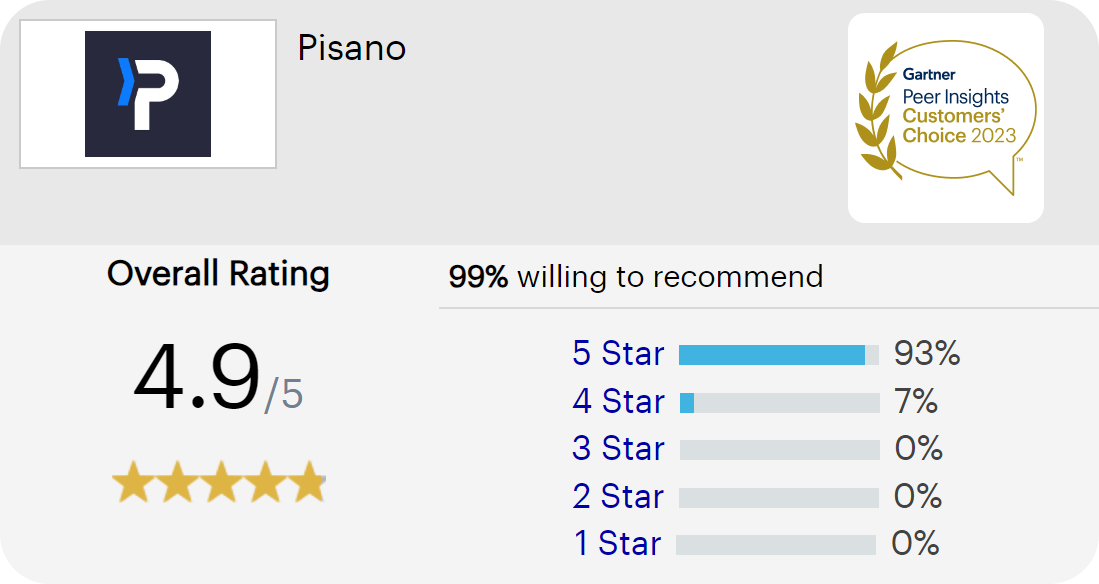Click the empty 1 Star bar
Viewport: 1099px width, 584px height.
tap(776, 545)
